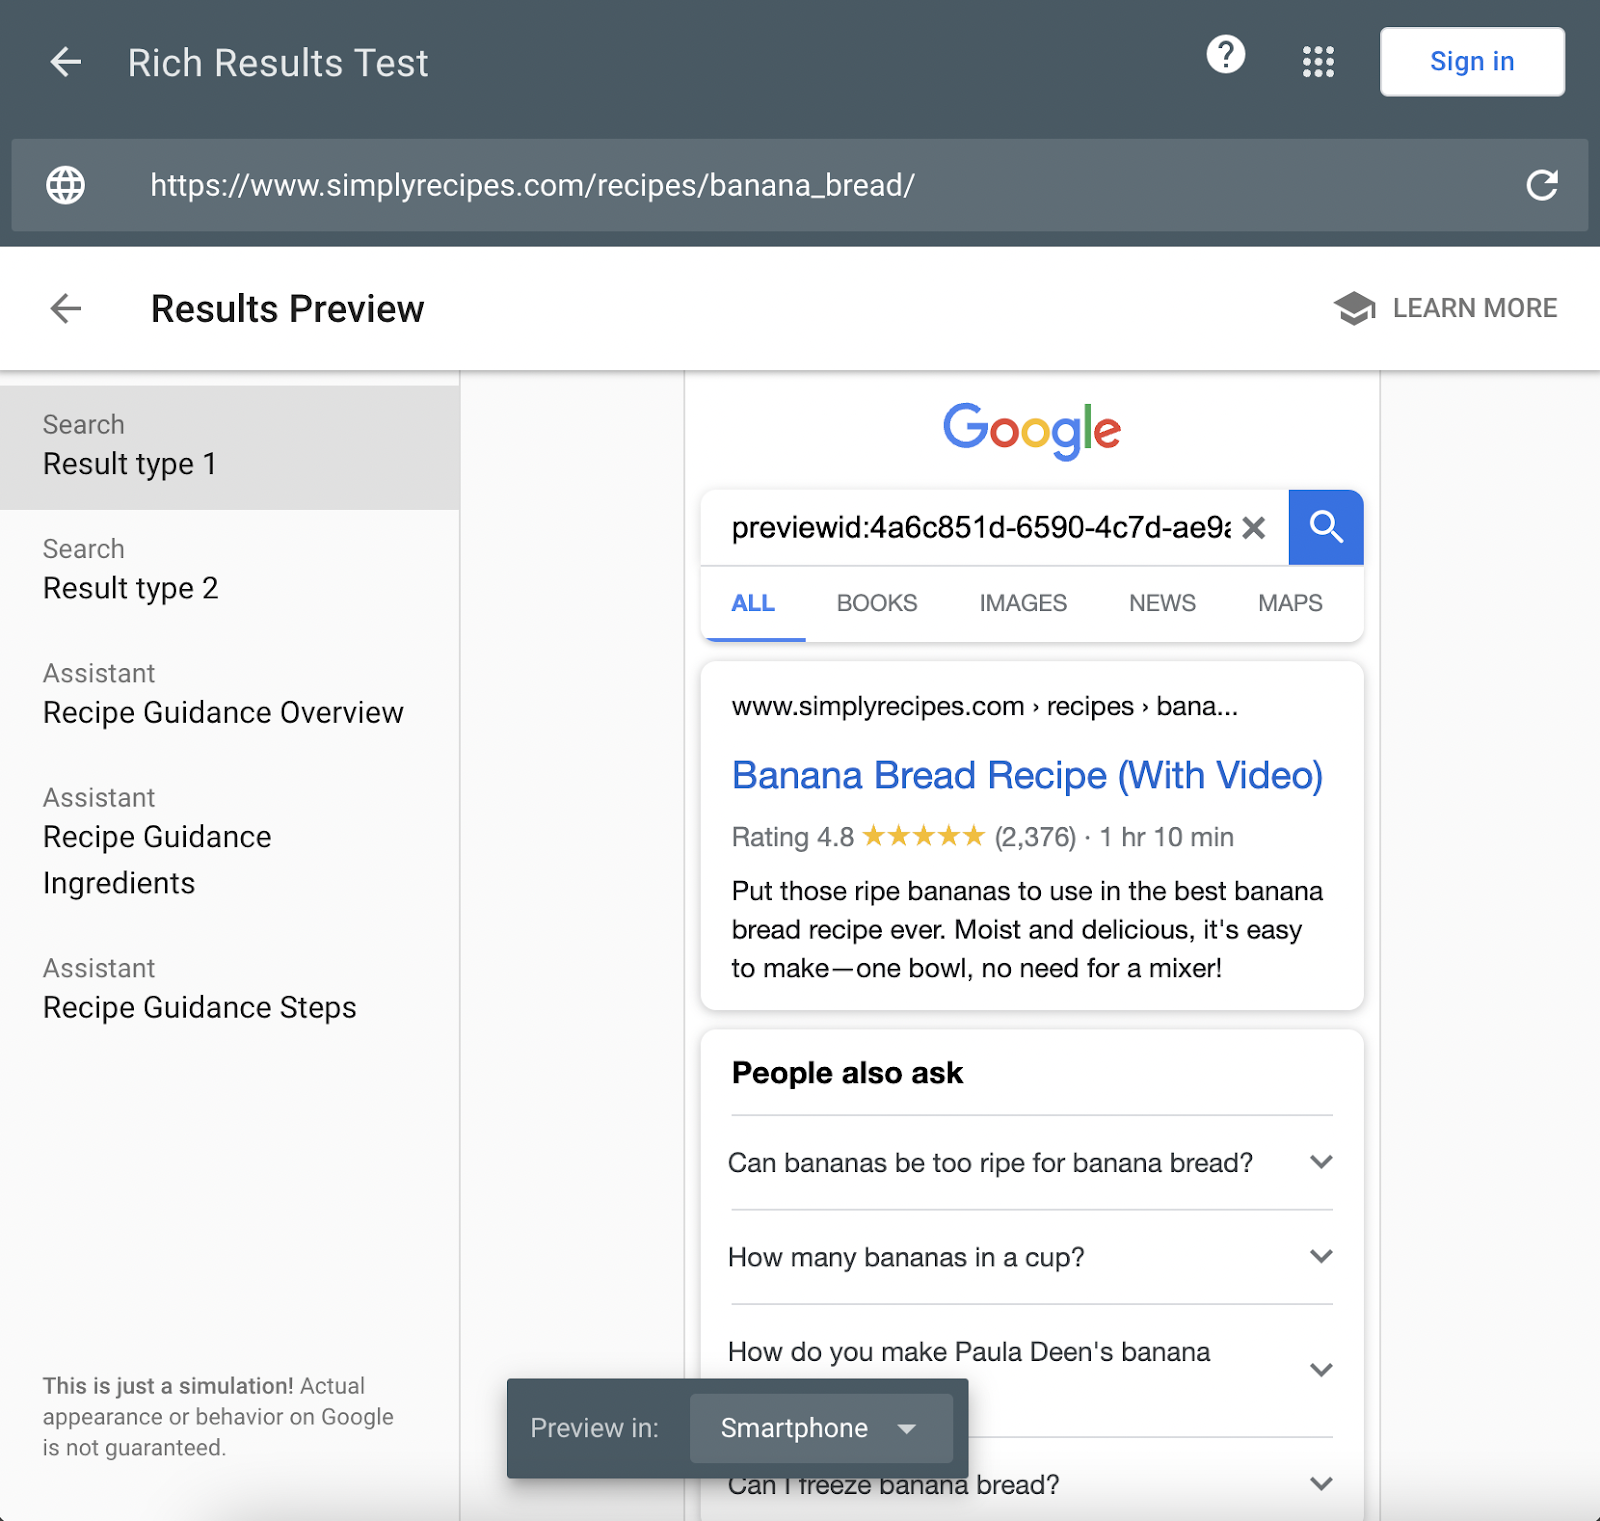Open Assistant Recipe Guidance Ingredients
This screenshot has height=1521, width=1600.
[230, 843]
